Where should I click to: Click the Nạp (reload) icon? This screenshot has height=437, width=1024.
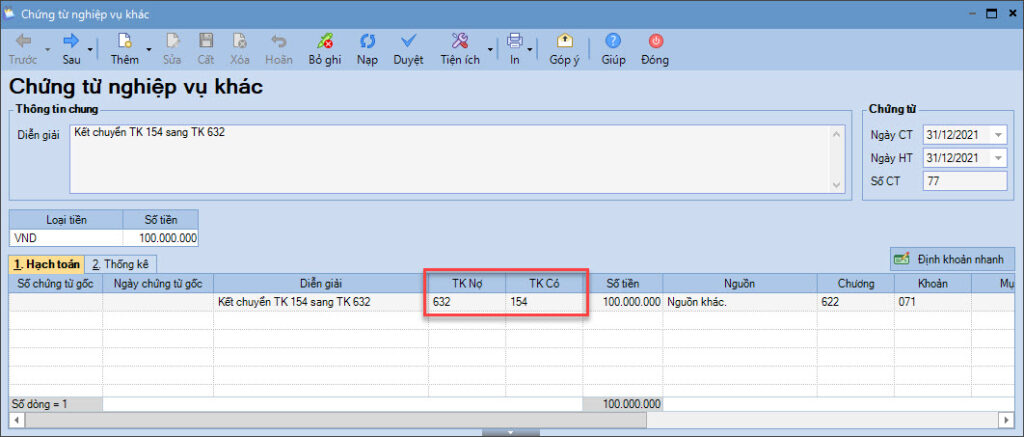367,42
